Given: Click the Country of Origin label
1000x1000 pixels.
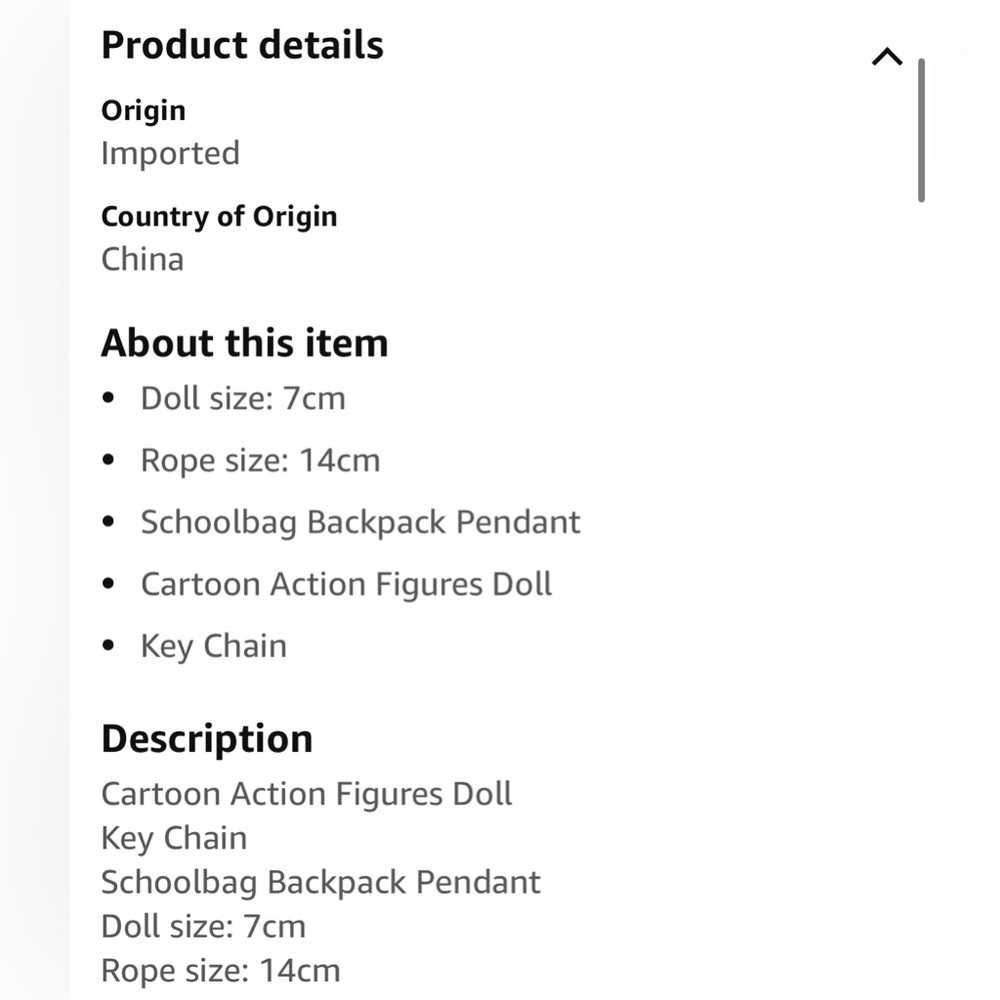Looking at the screenshot, I should [219, 217].
